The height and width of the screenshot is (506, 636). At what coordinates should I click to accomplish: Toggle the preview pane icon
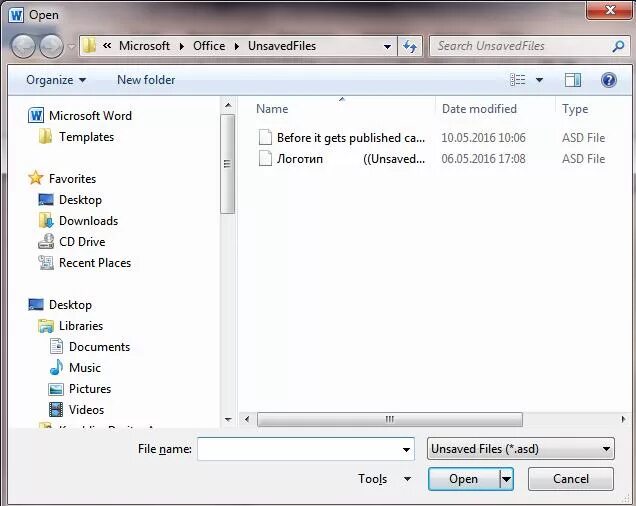pyautogui.click(x=573, y=80)
